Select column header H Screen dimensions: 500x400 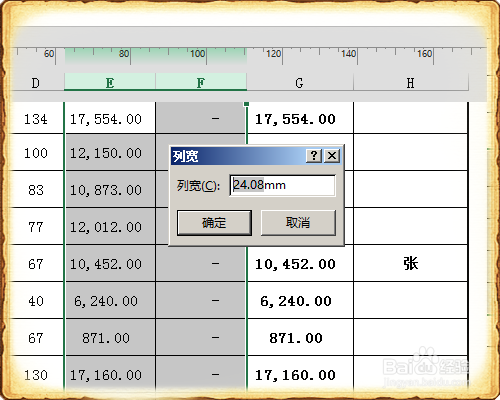coord(411,82)
